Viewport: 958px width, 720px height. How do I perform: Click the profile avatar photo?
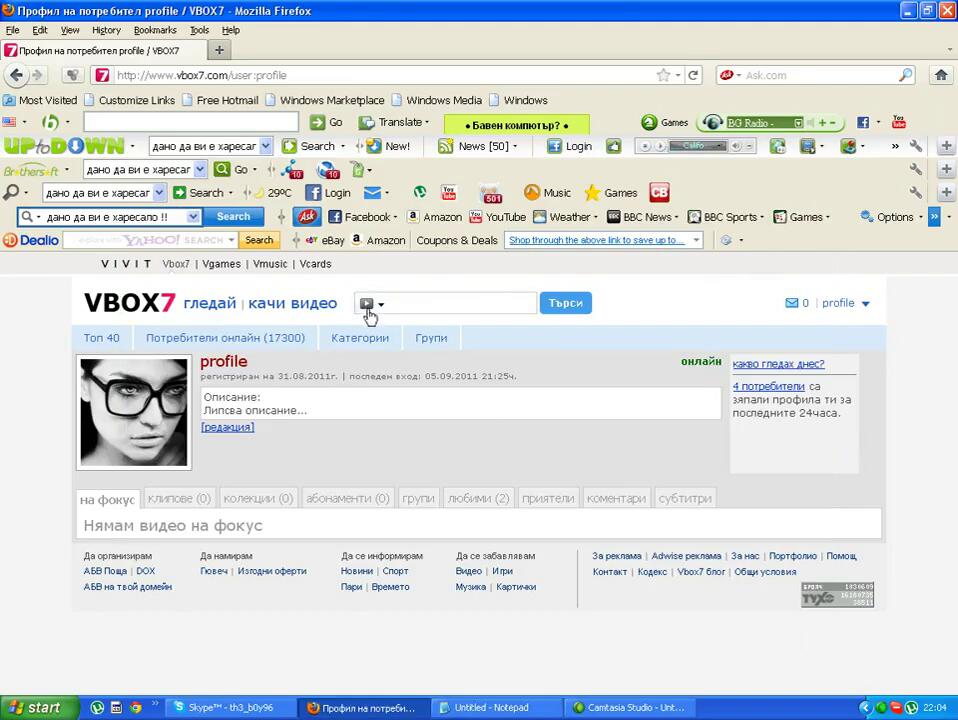pos(133,412)
